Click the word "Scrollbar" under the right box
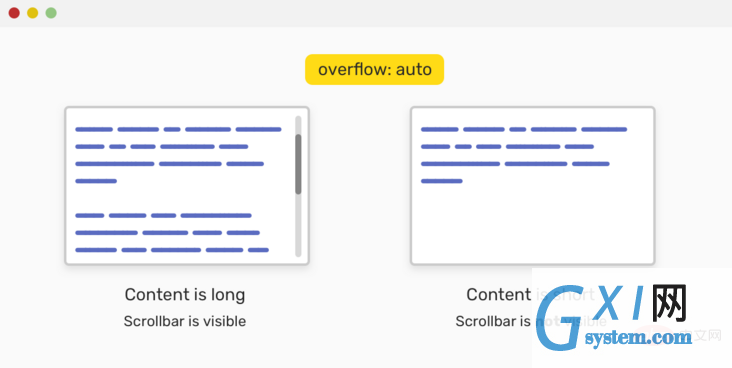Screen dimensions: 732x368 click(493, 321)
